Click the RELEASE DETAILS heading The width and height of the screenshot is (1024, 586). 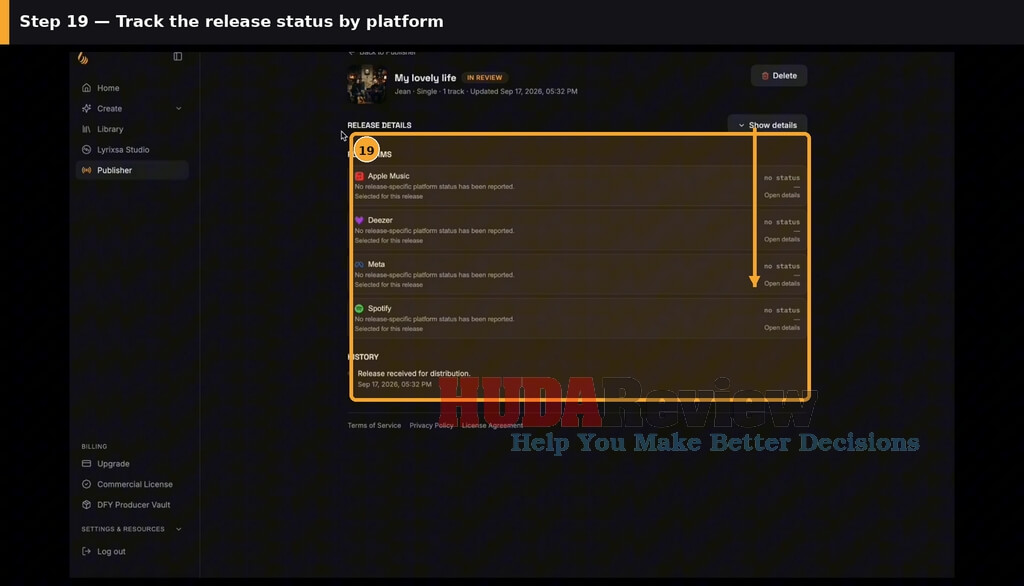coord(379,125)
